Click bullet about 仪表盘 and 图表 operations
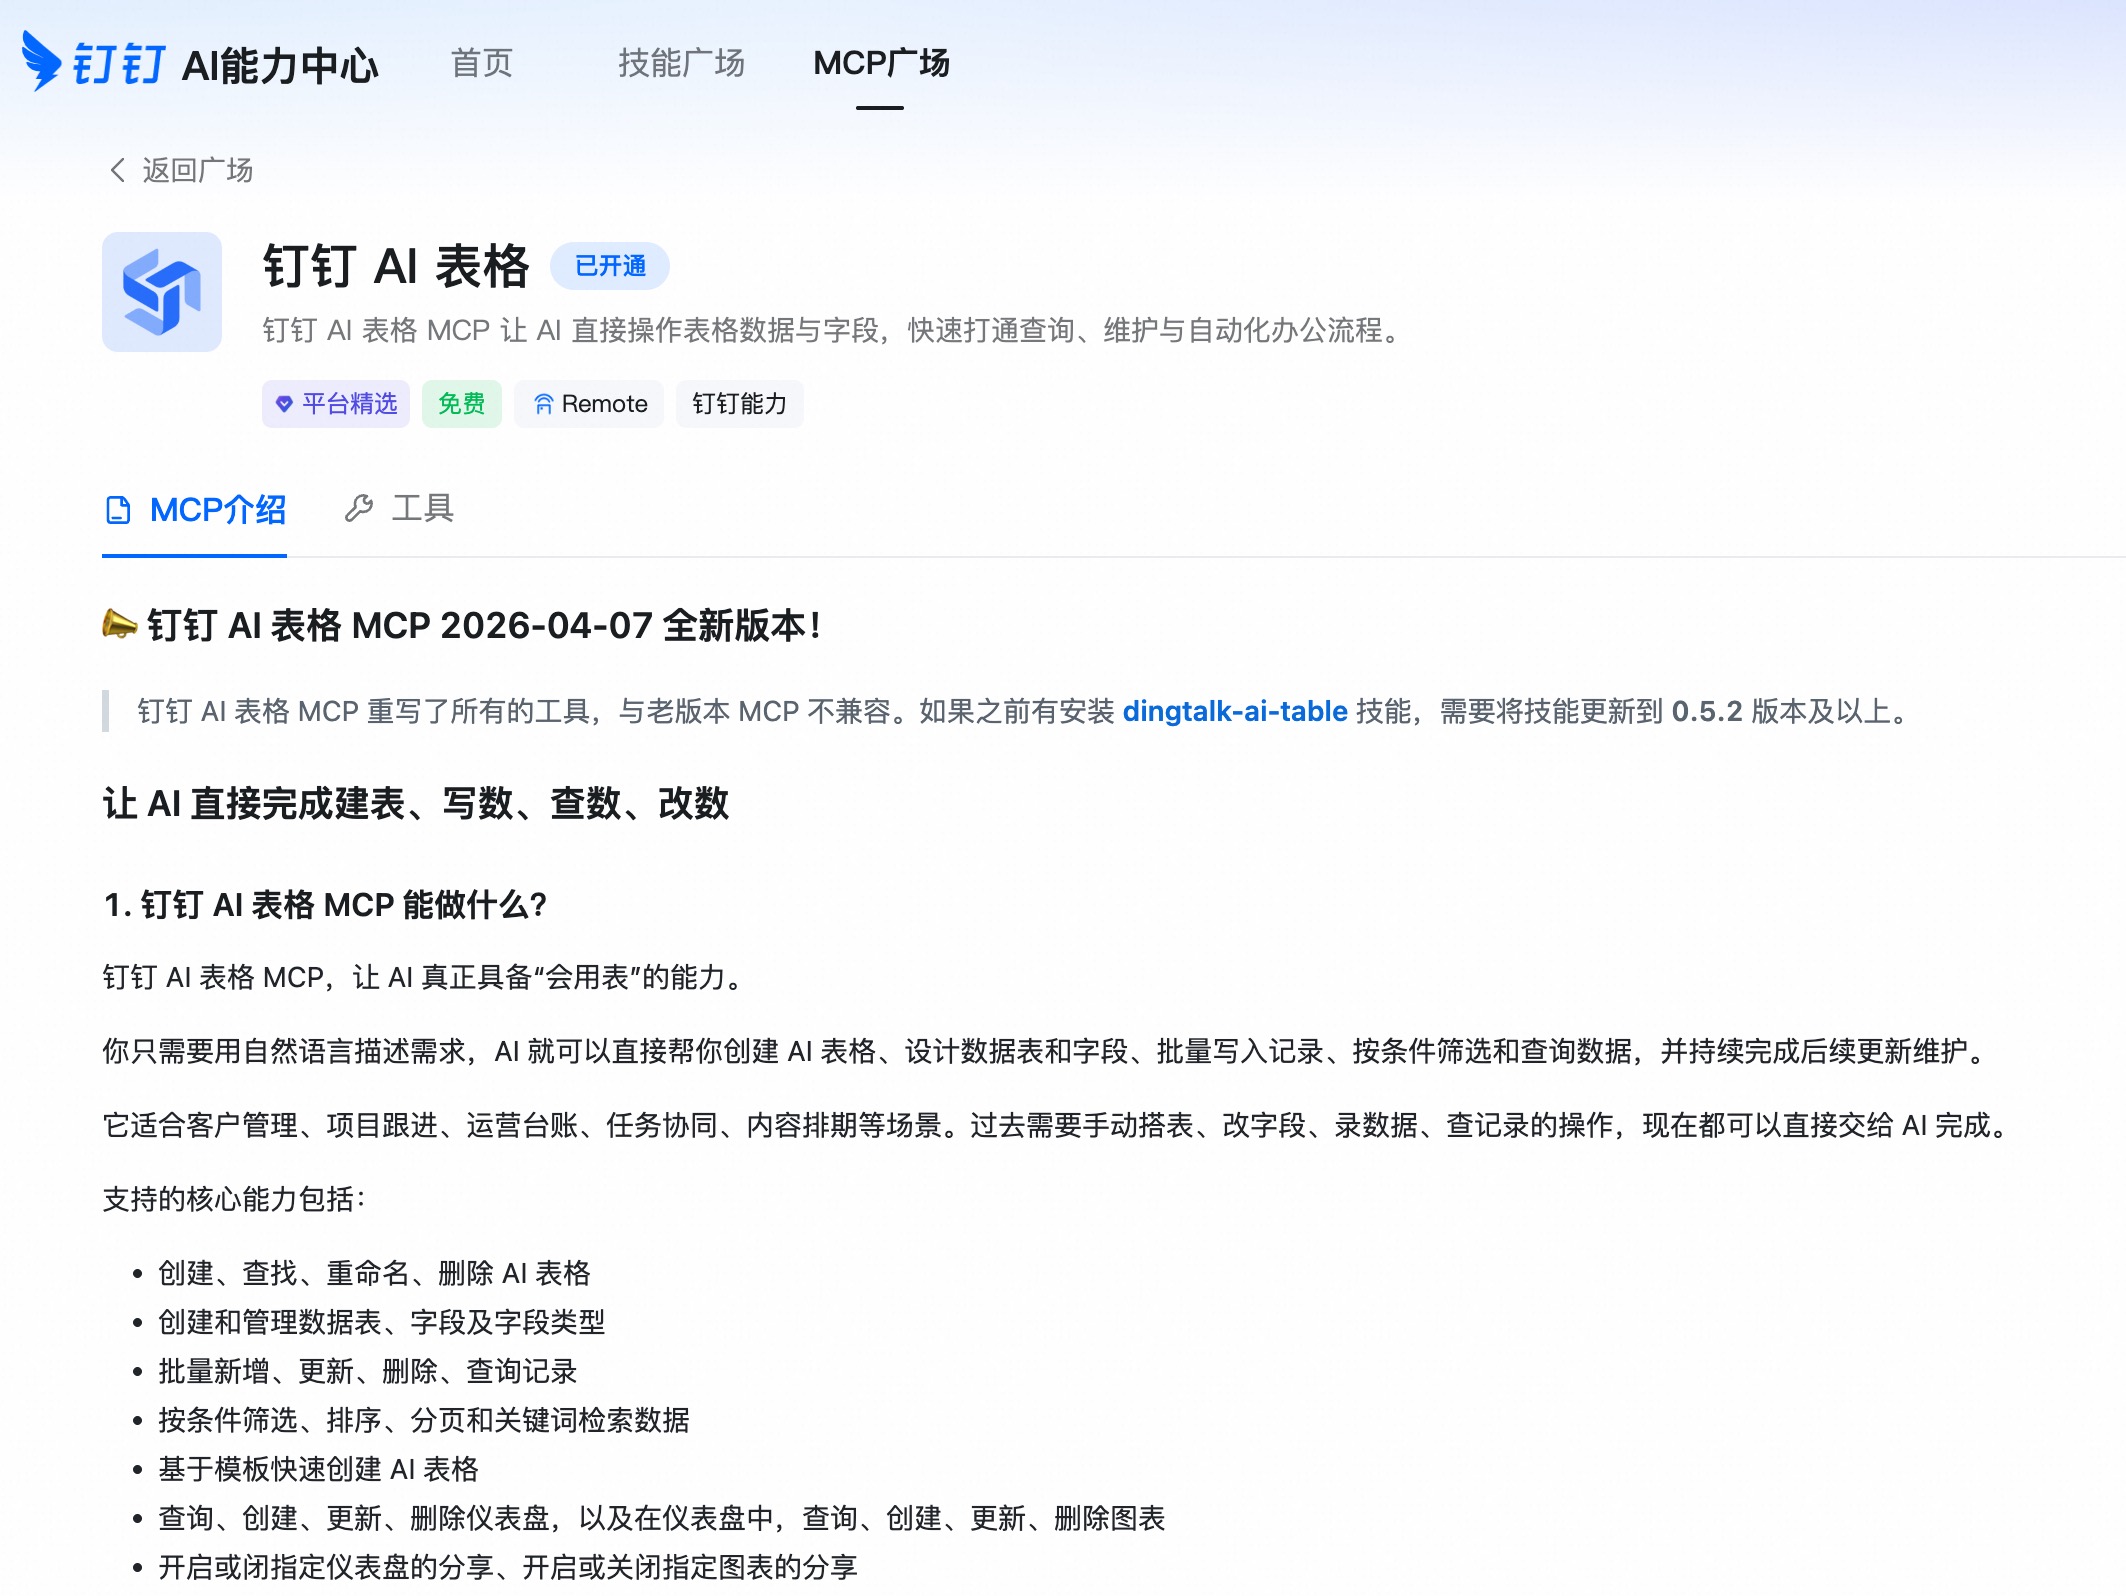Viewport: 2126px width, 1596px height. (x=662, y=1518)
